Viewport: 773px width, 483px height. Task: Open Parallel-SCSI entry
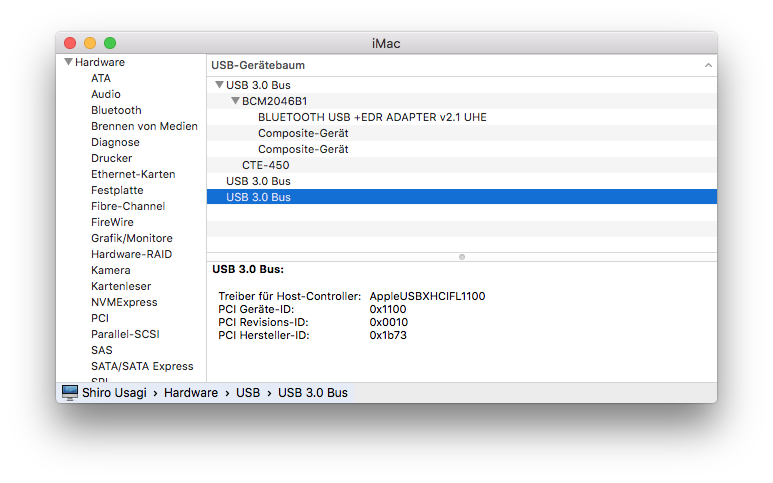tap(125, 335)
